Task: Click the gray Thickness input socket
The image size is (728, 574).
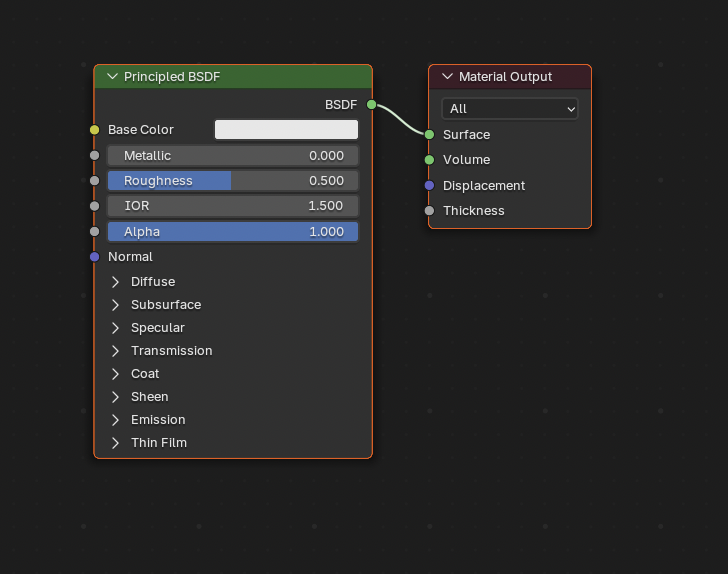Action: click(x=429, y=211)
